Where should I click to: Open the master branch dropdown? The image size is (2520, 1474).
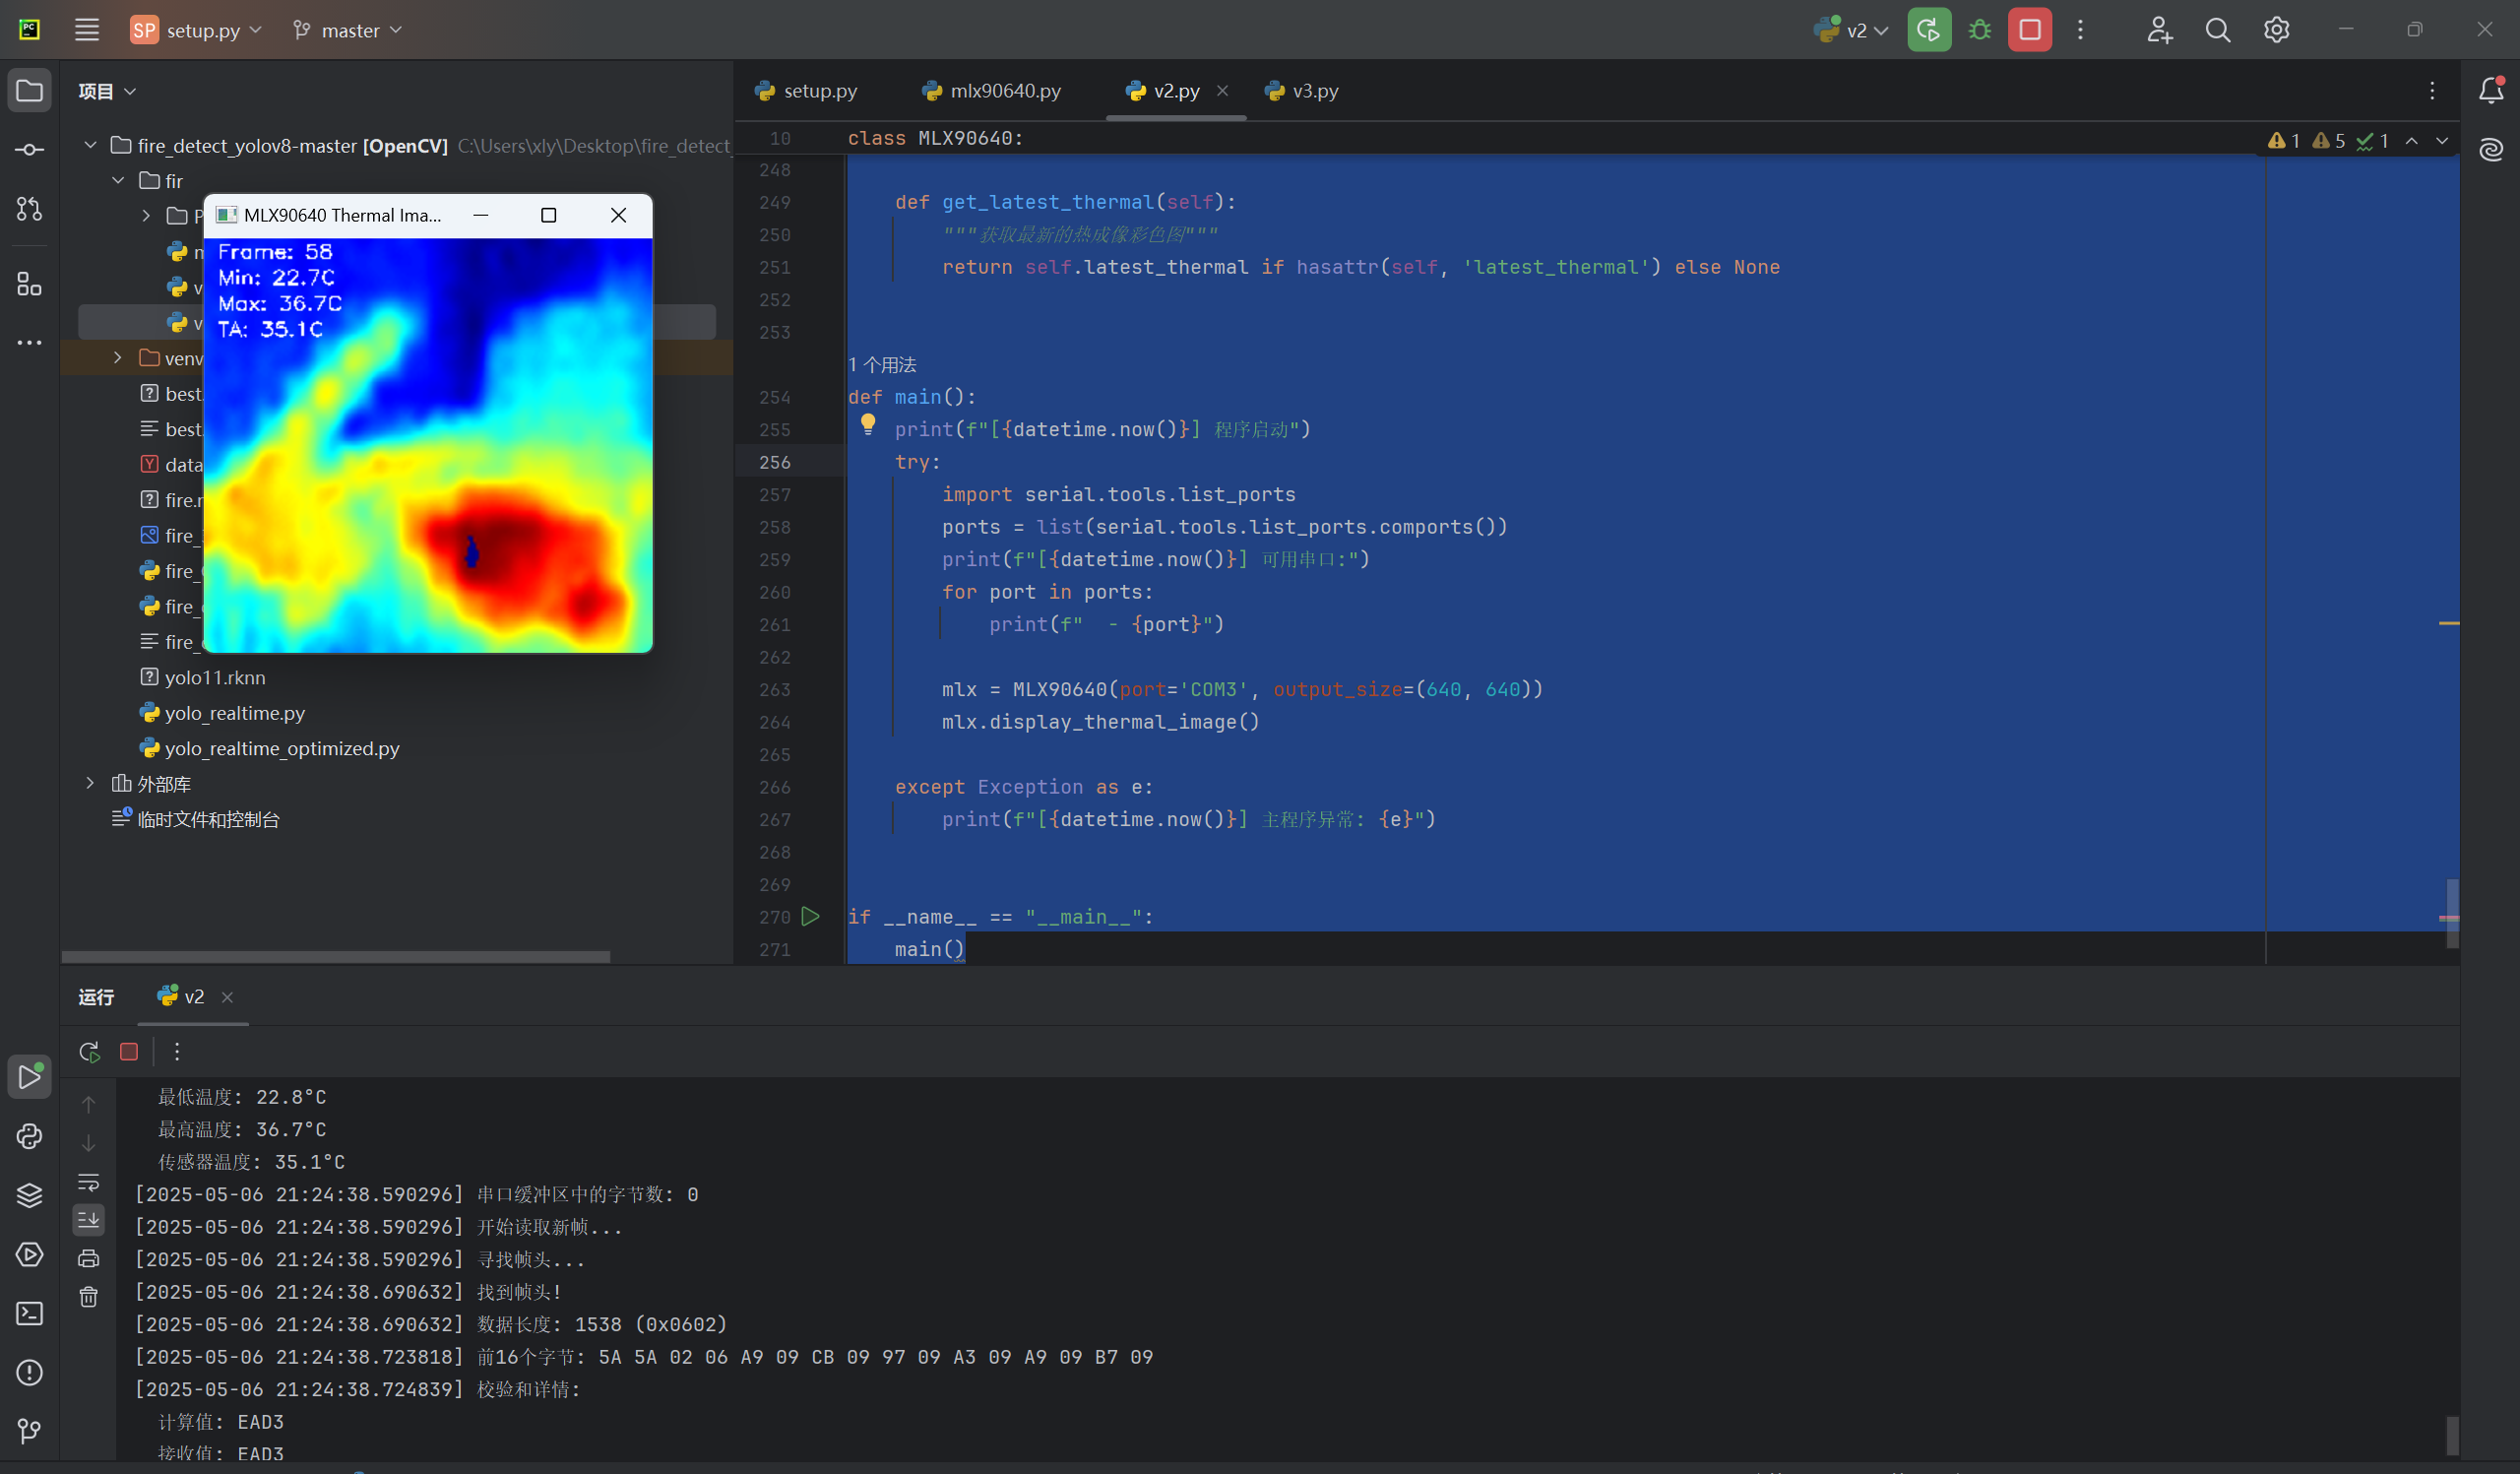pyautogui.click(x=348, y=30)
